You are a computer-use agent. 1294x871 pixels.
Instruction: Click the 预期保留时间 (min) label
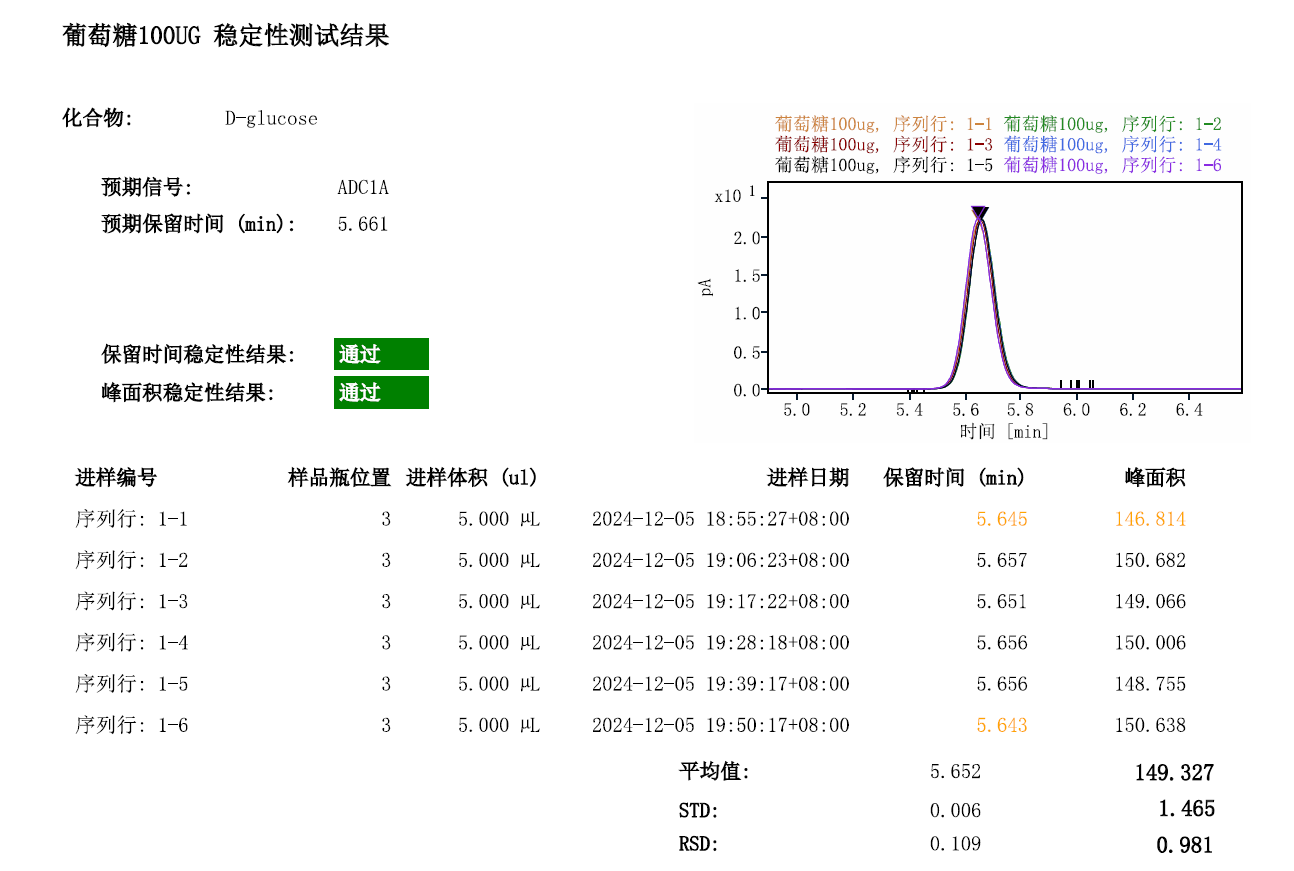[x=199, y=225]
